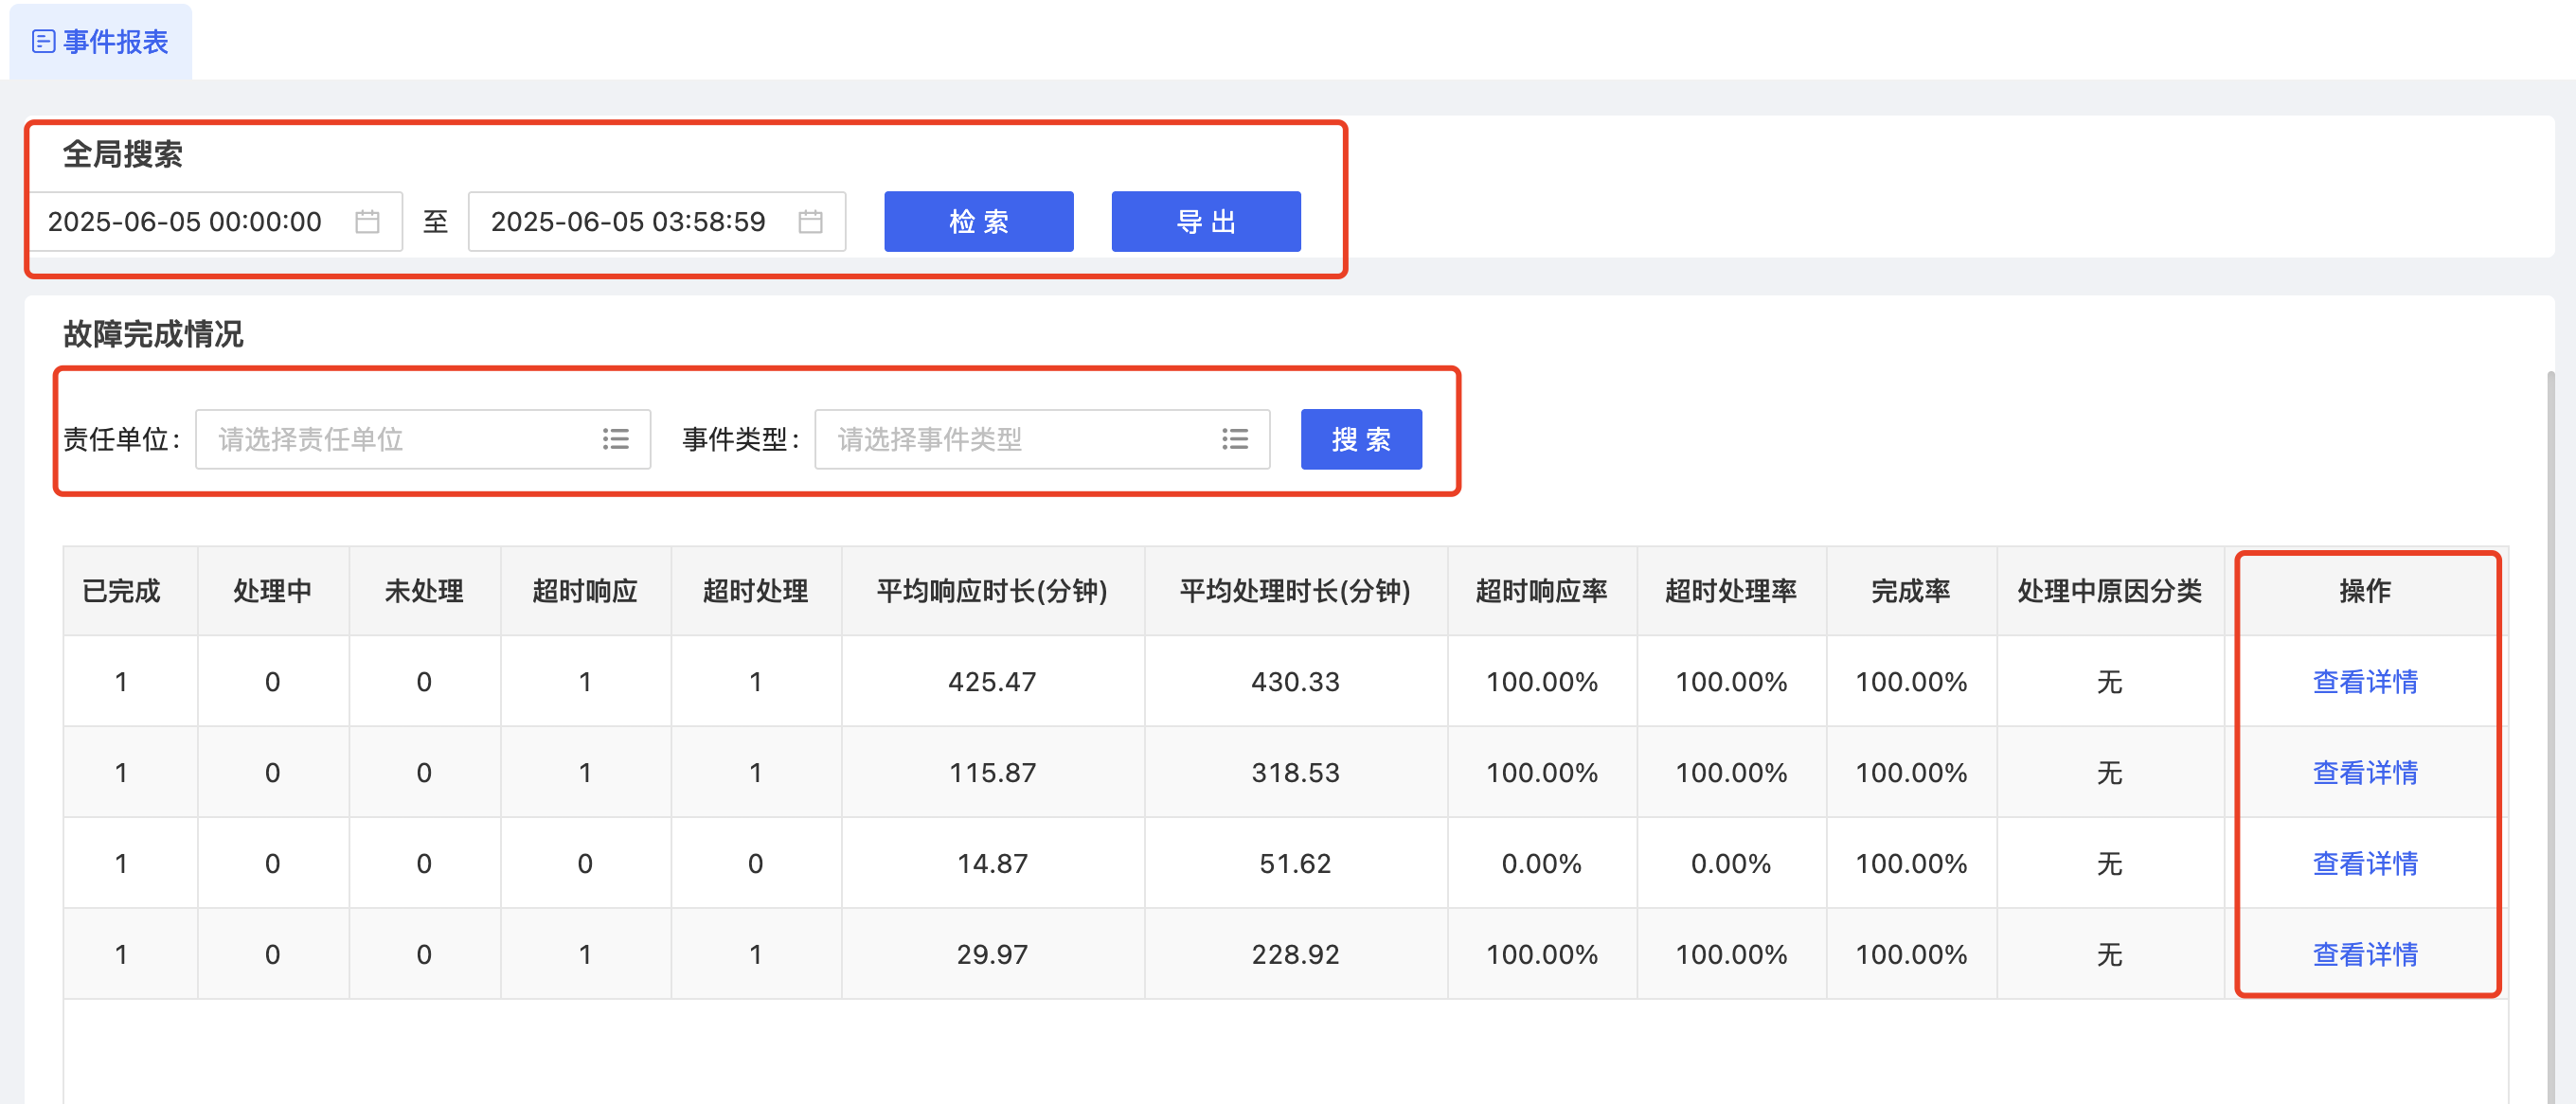The image size is (2576, 1104).
Task: Click the cell value 318.53
Action: coord(1295,773)
